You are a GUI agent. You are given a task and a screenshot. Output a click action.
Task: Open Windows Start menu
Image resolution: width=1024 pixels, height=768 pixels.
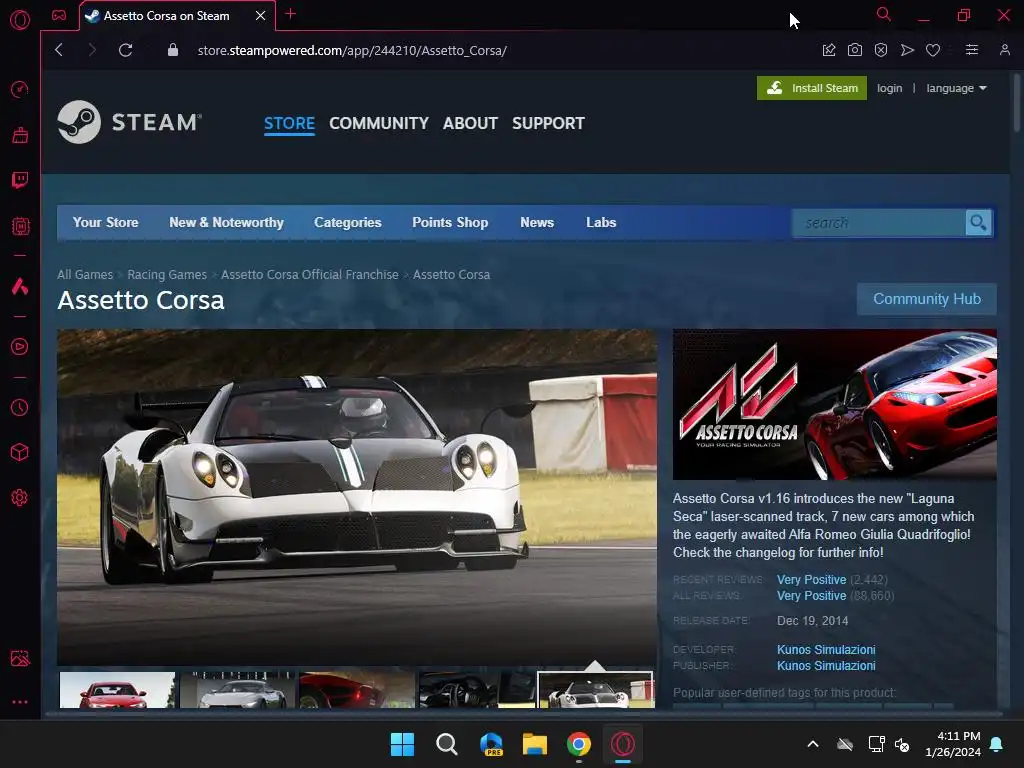click(x=402, y=744)
